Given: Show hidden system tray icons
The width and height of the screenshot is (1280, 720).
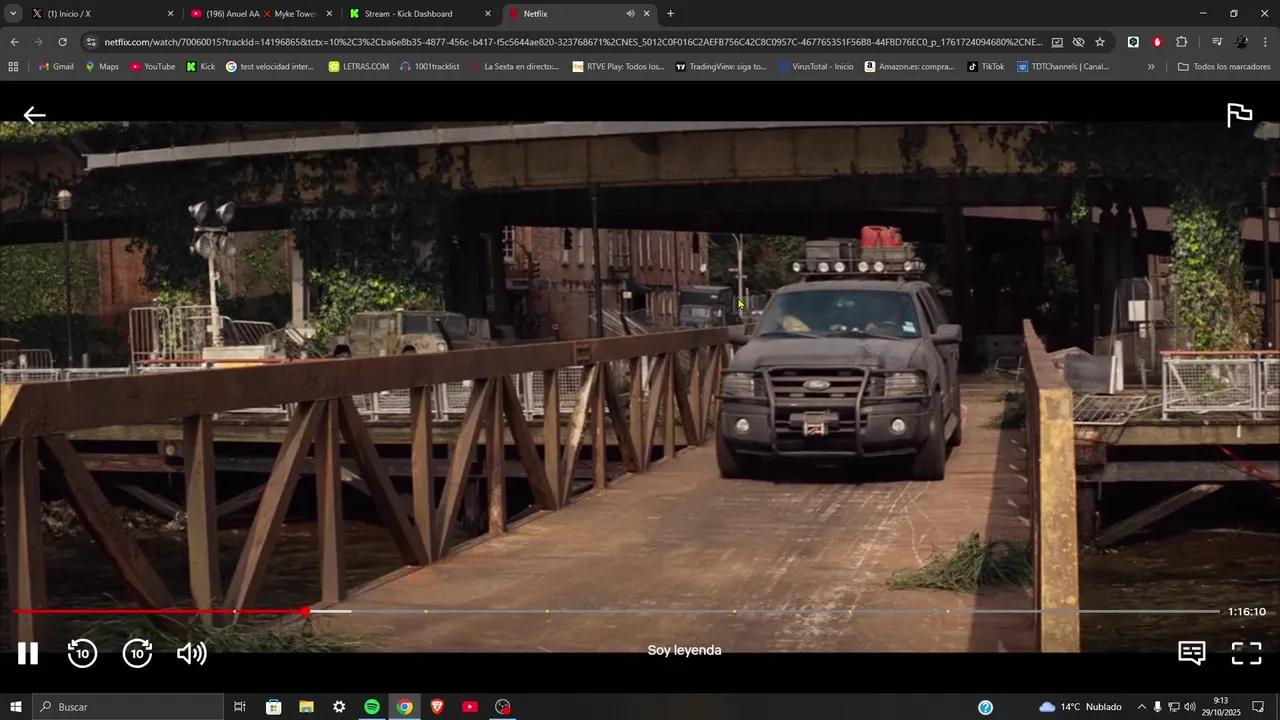Looking at the screenshot, I should (1142, 707).
